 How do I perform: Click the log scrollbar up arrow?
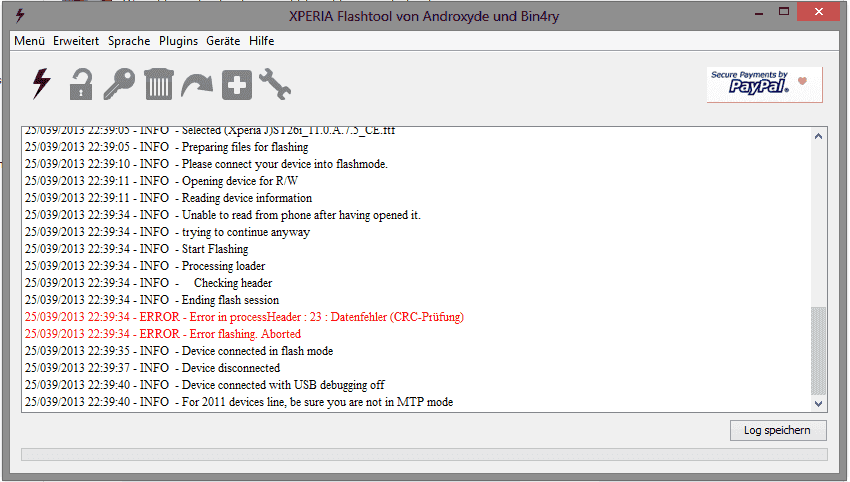tap(819, 136)
